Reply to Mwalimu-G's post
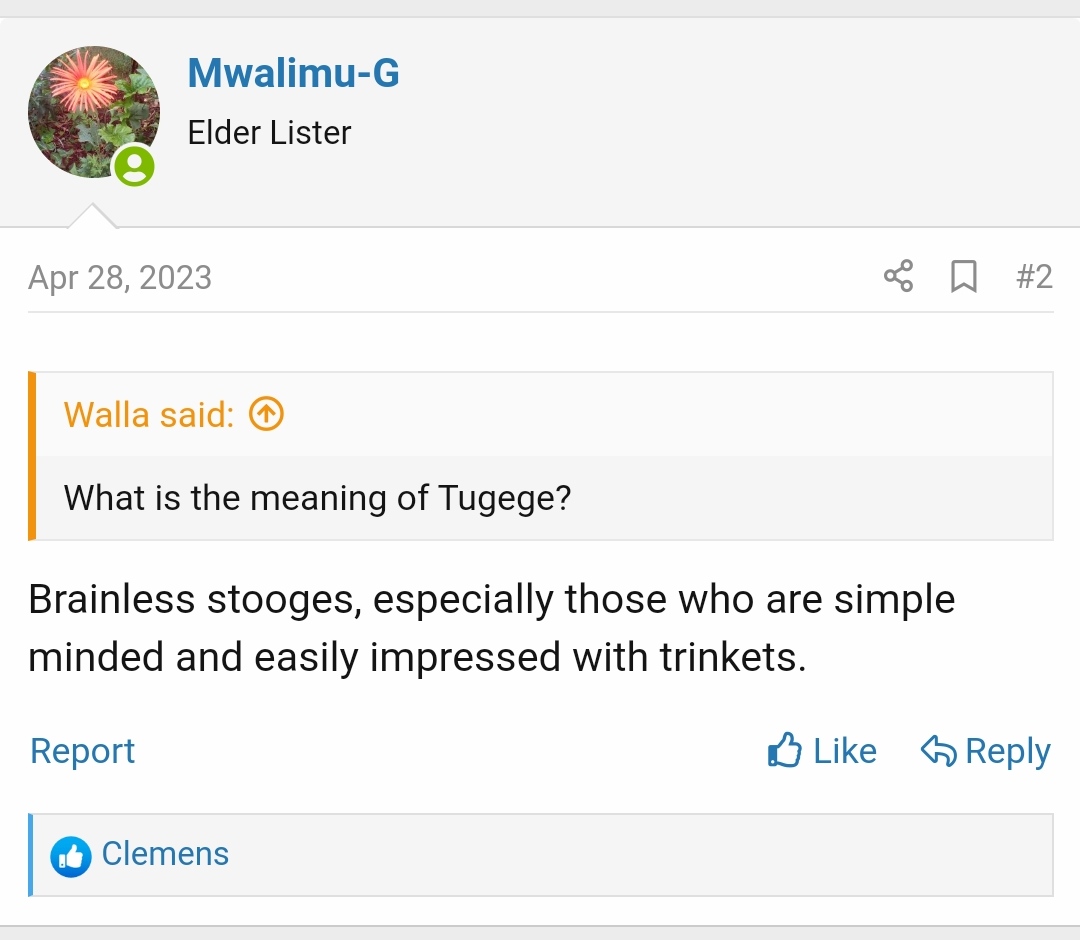 pos(986,751)
